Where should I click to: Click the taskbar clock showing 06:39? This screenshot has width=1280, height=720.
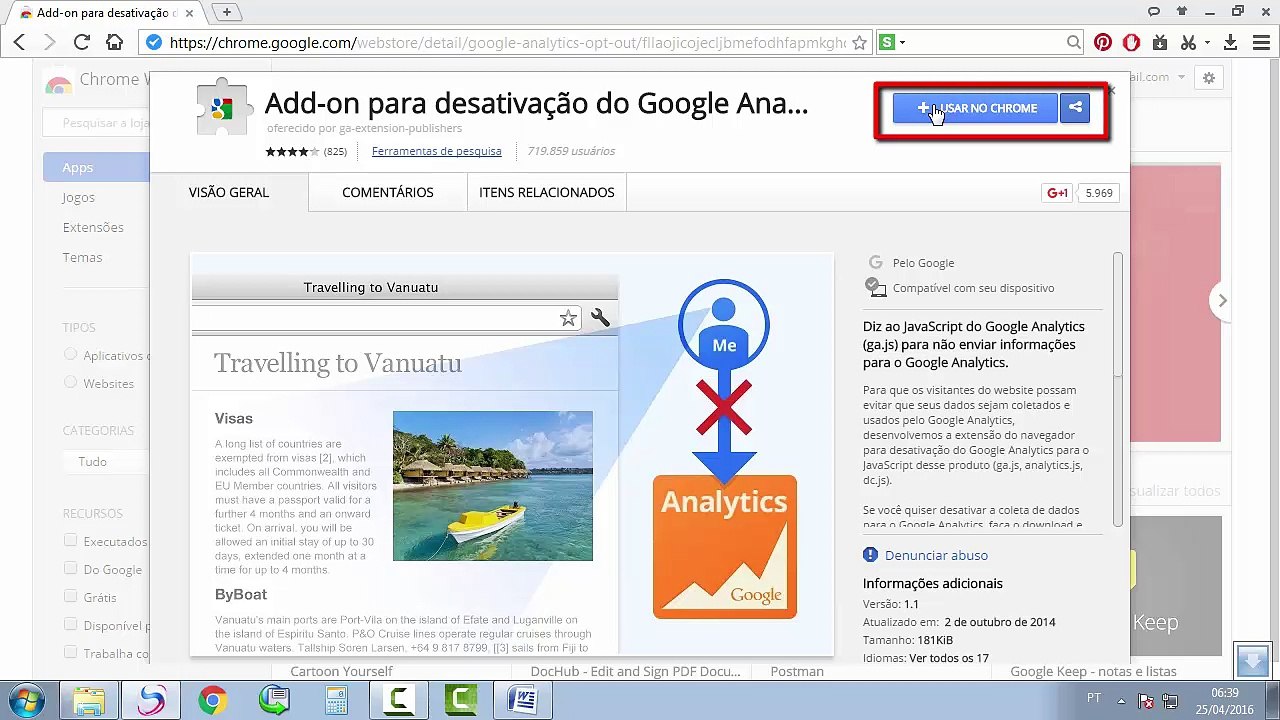(x=1224, y=700)
